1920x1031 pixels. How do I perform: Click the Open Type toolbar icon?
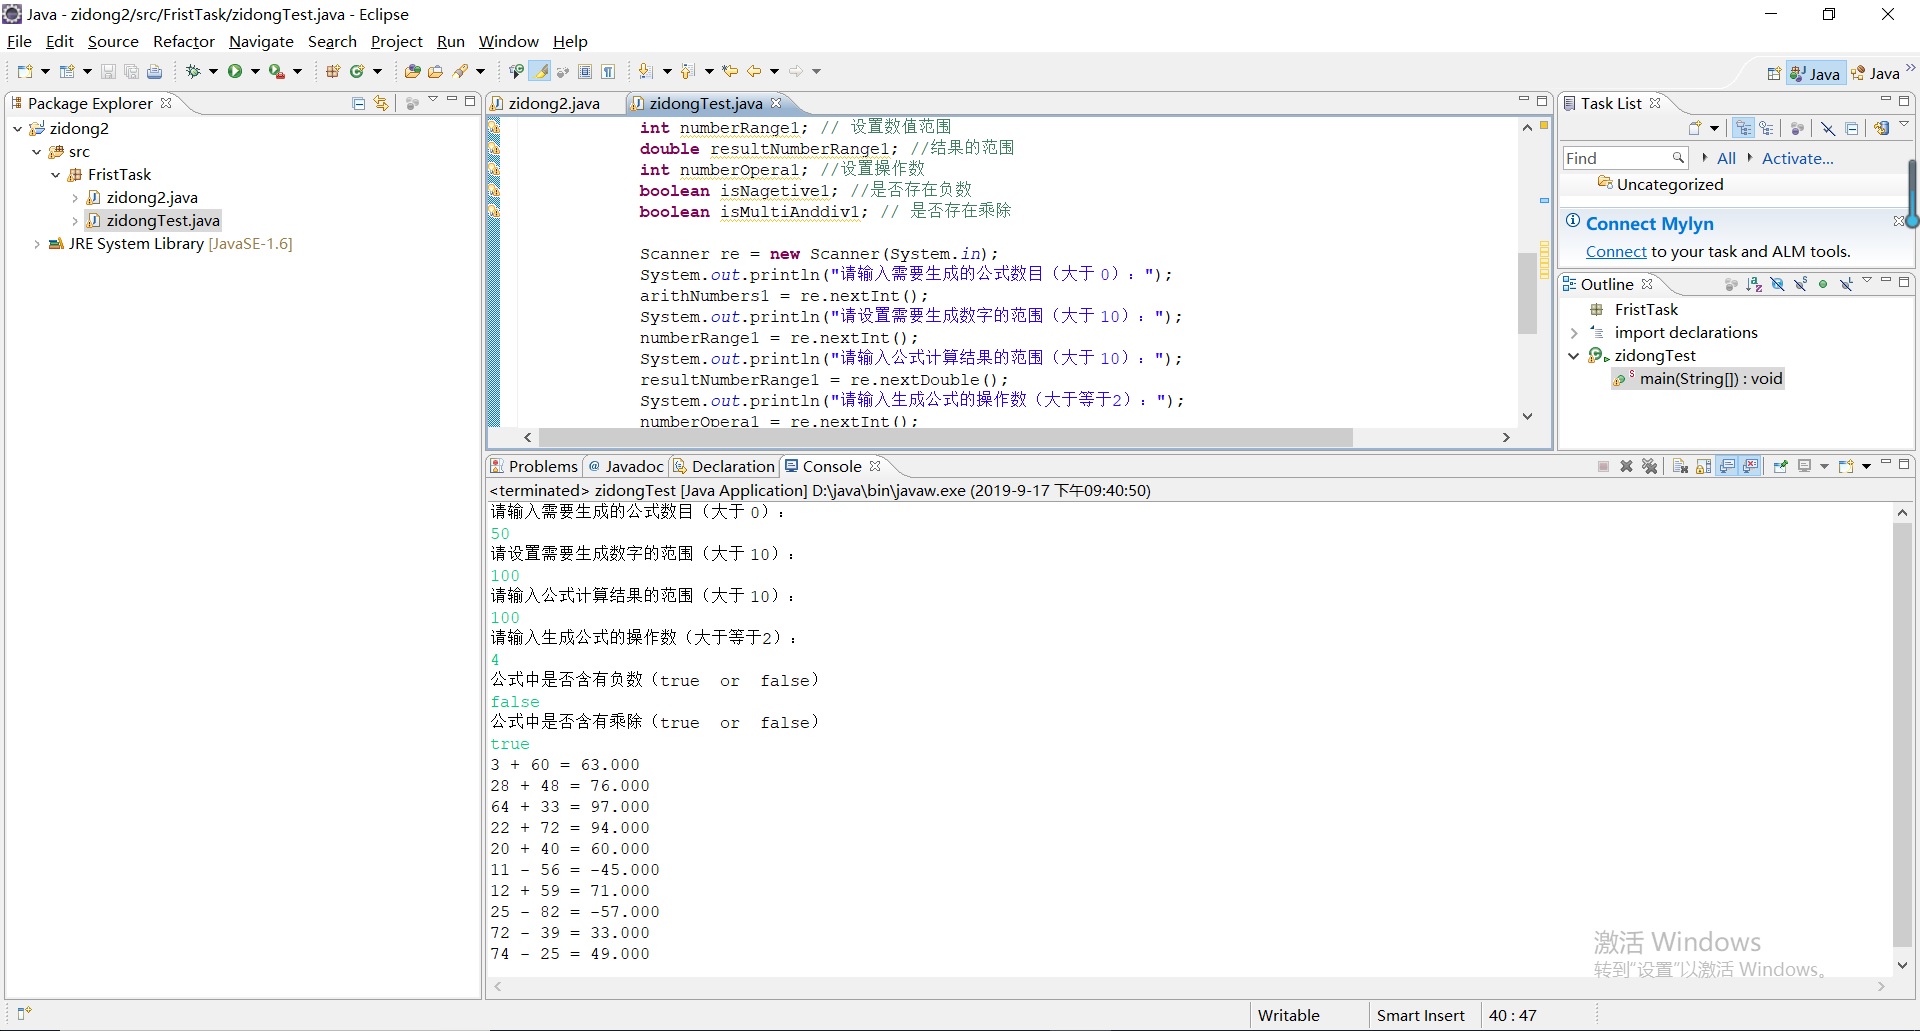412,71
